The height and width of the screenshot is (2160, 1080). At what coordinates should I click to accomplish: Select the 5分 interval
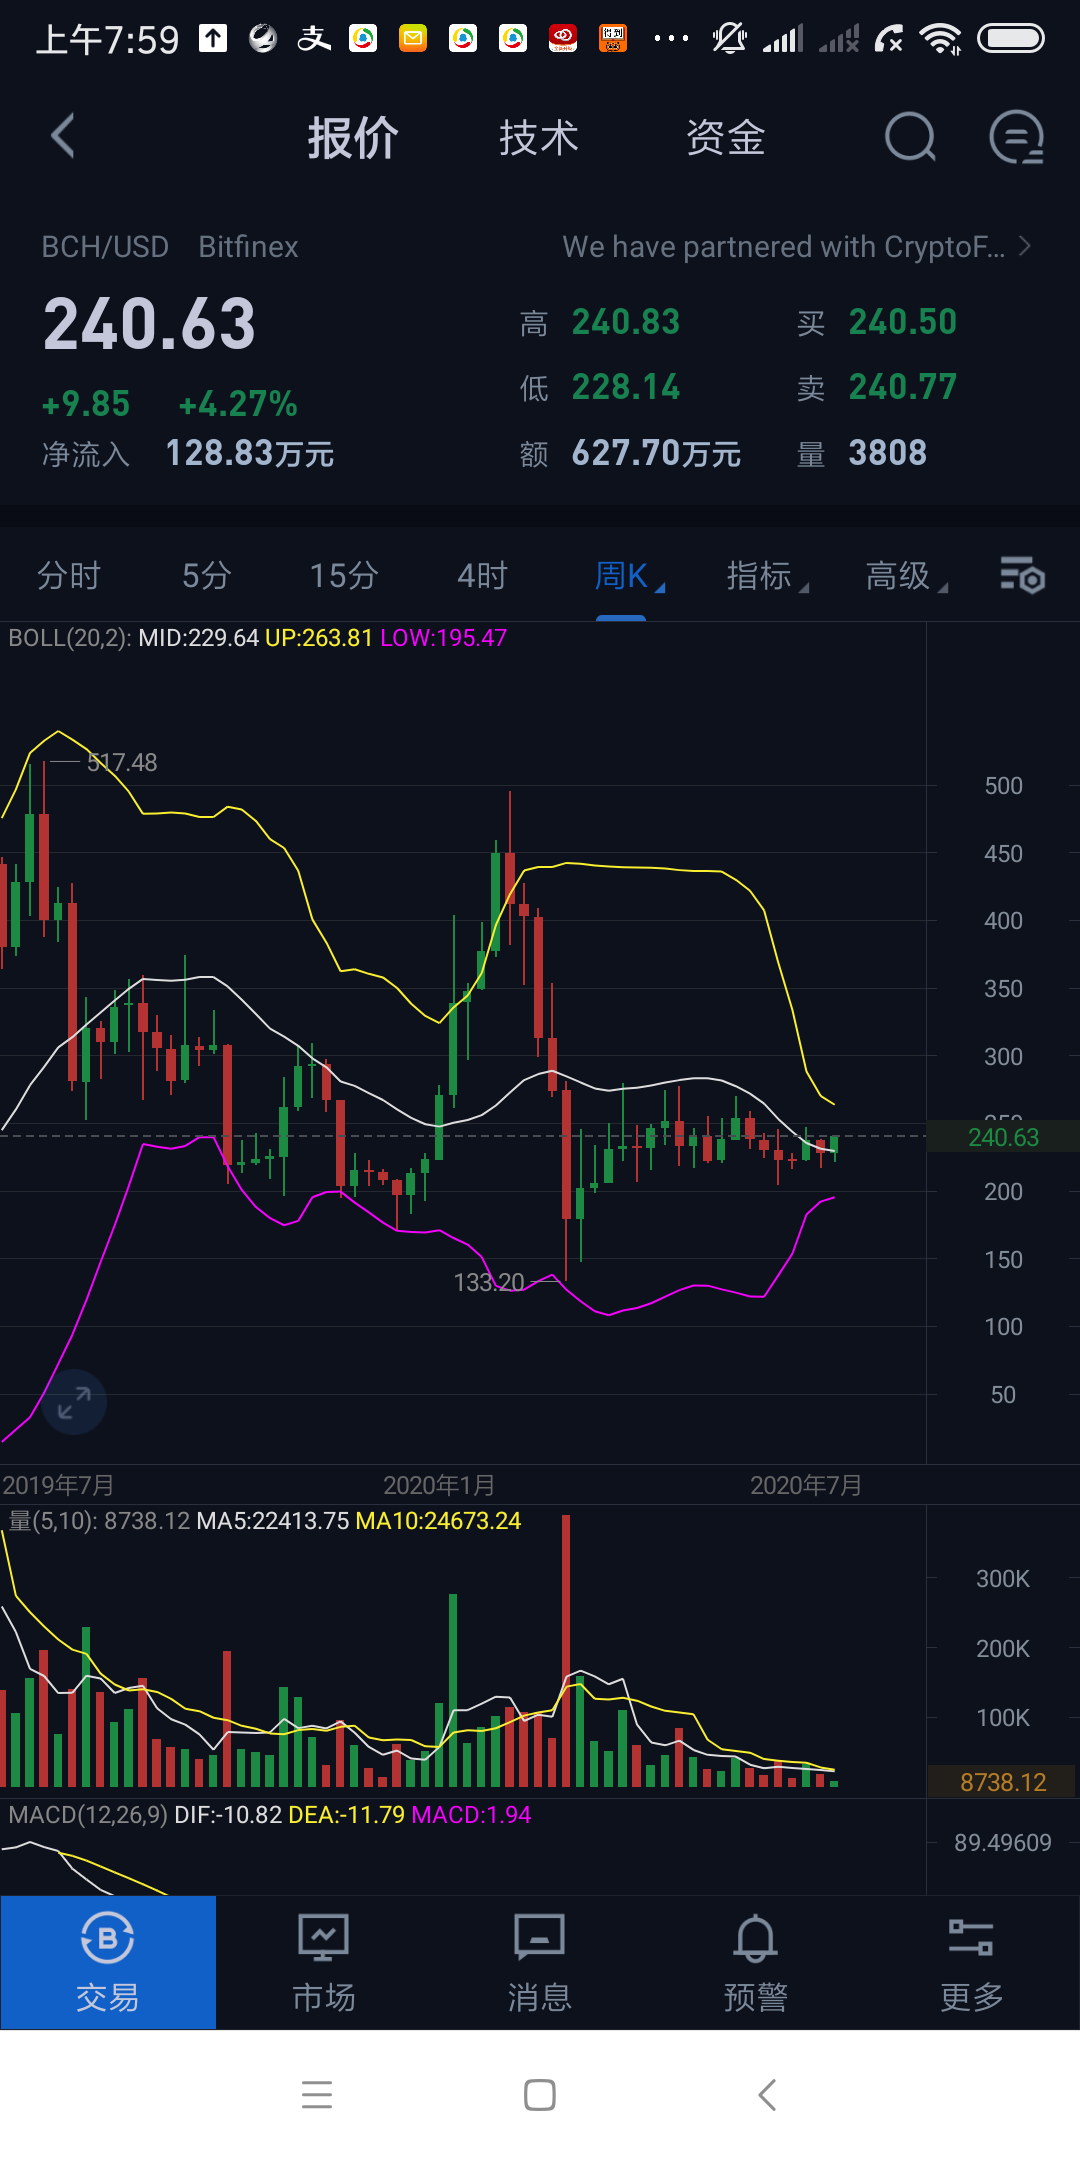pos(207,576)
